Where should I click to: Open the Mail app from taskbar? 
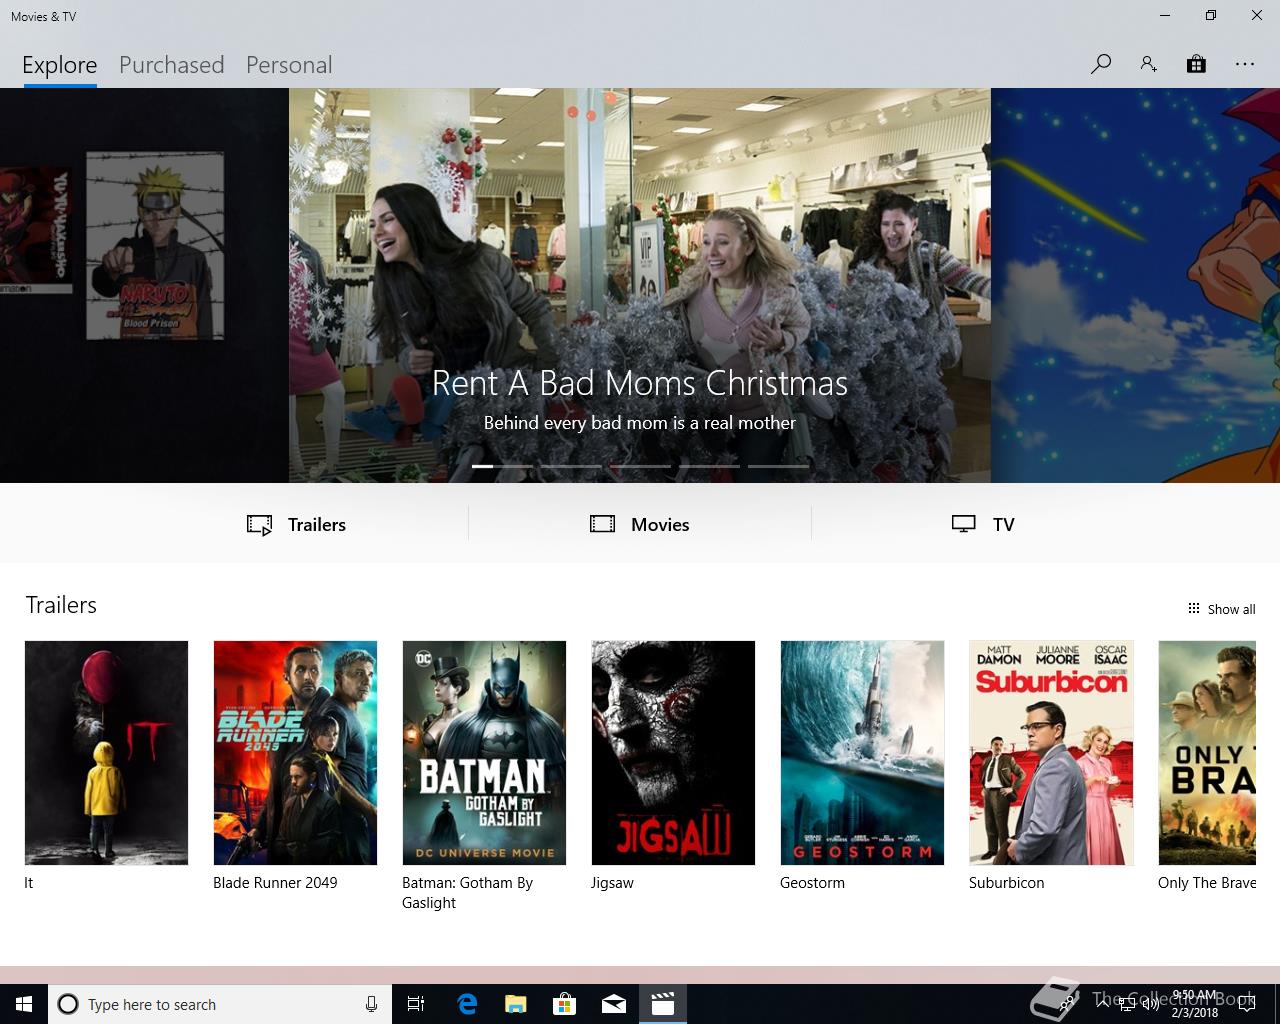[613, 1004]
